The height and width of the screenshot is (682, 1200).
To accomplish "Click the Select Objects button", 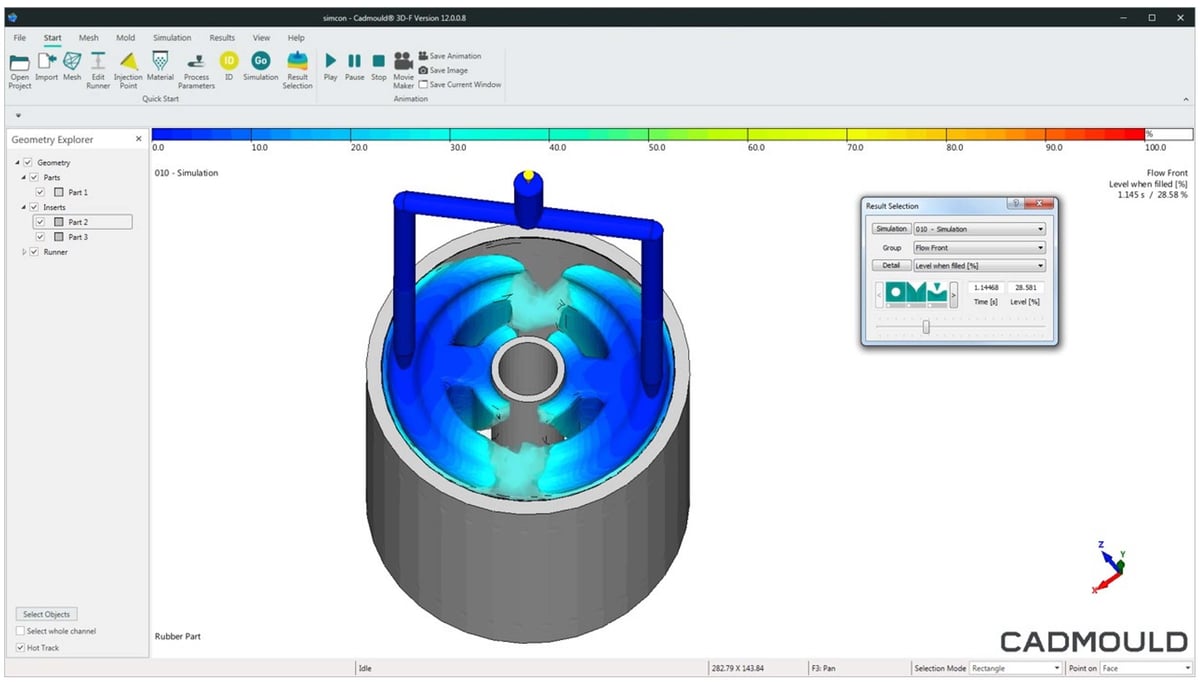I will click(x=47, y=614).
